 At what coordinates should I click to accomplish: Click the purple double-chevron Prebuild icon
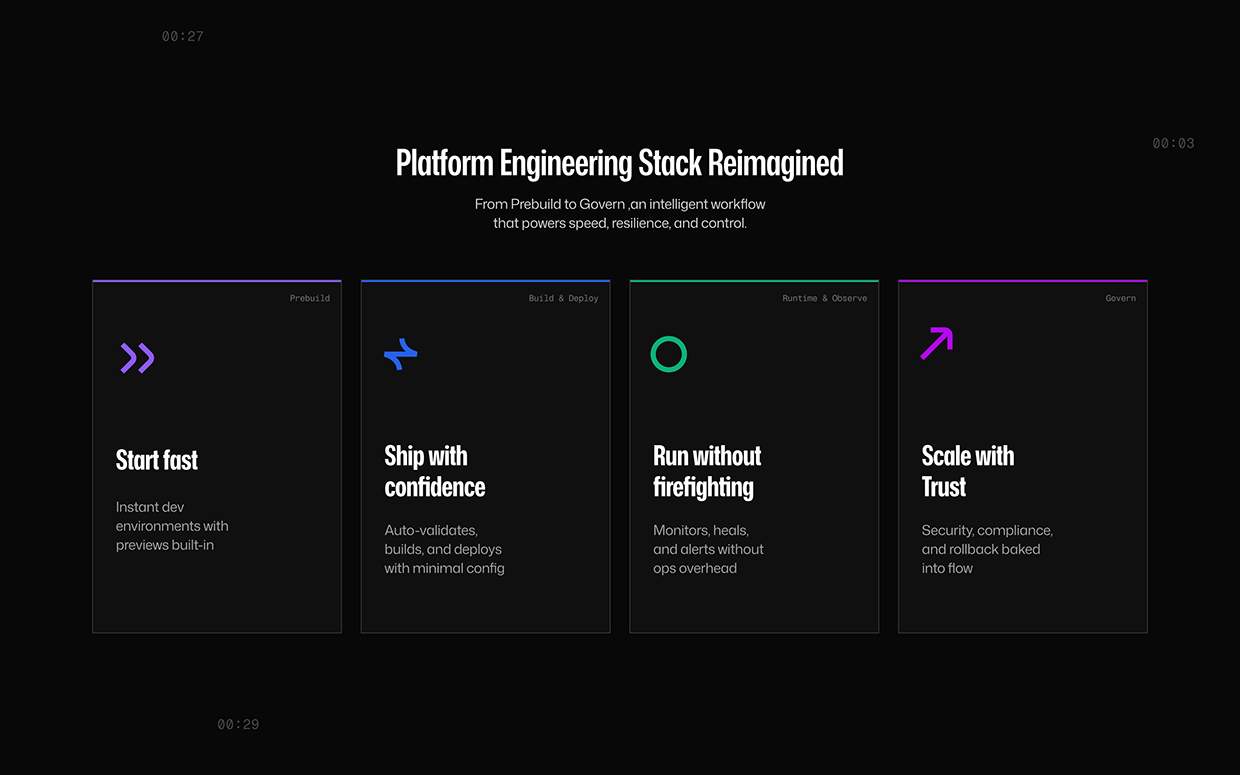[x=137, y=357]
